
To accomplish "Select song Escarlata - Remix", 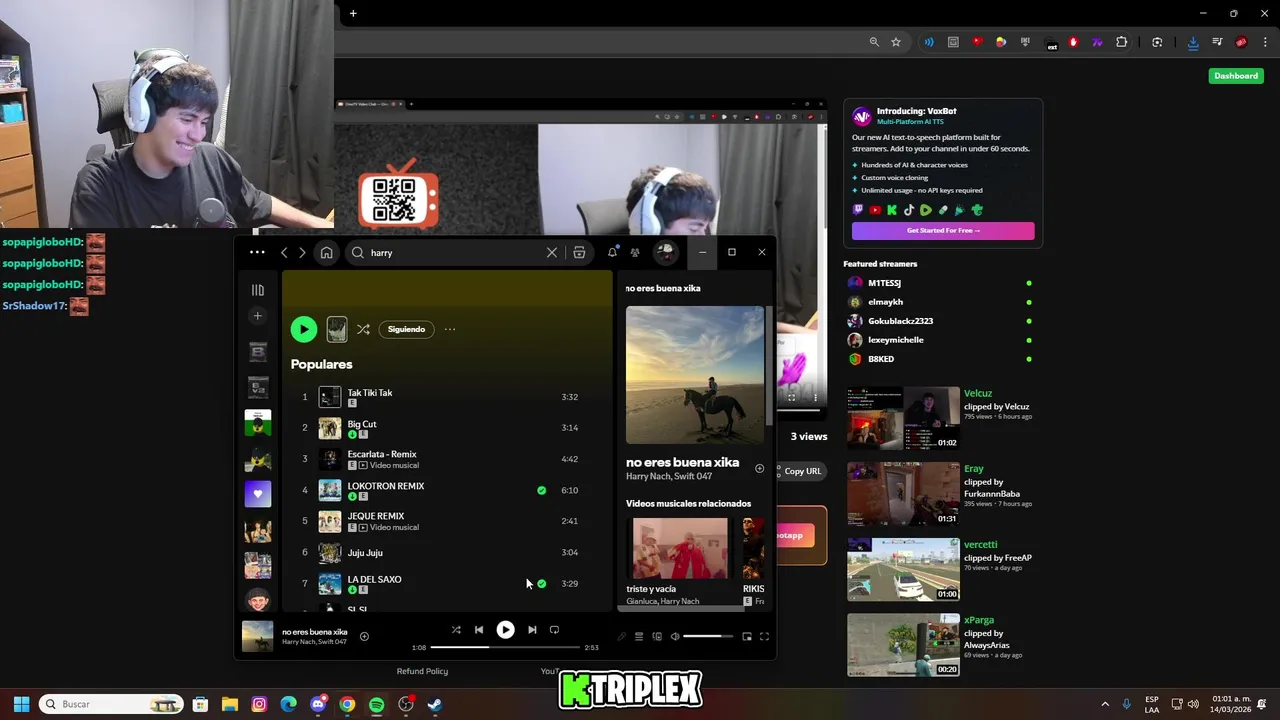I will 382,454.
